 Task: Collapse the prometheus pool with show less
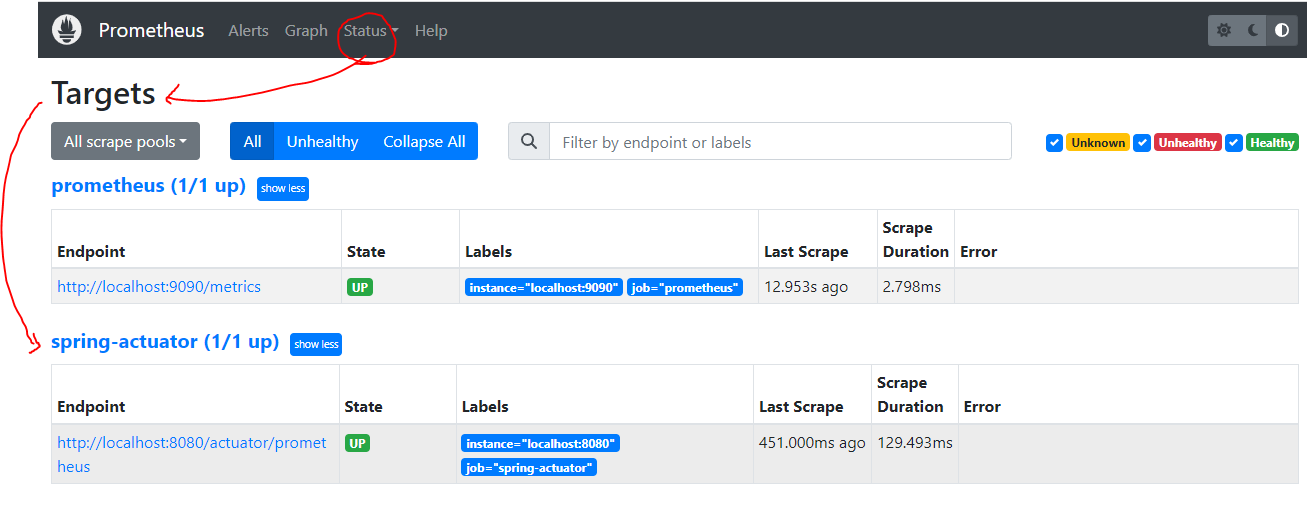283,188
